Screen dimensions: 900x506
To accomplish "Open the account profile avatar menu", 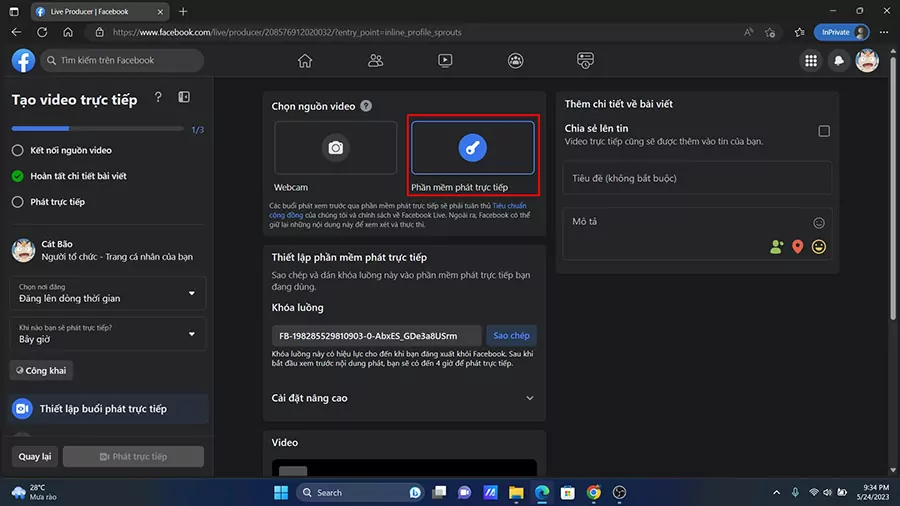I will 867,60.
